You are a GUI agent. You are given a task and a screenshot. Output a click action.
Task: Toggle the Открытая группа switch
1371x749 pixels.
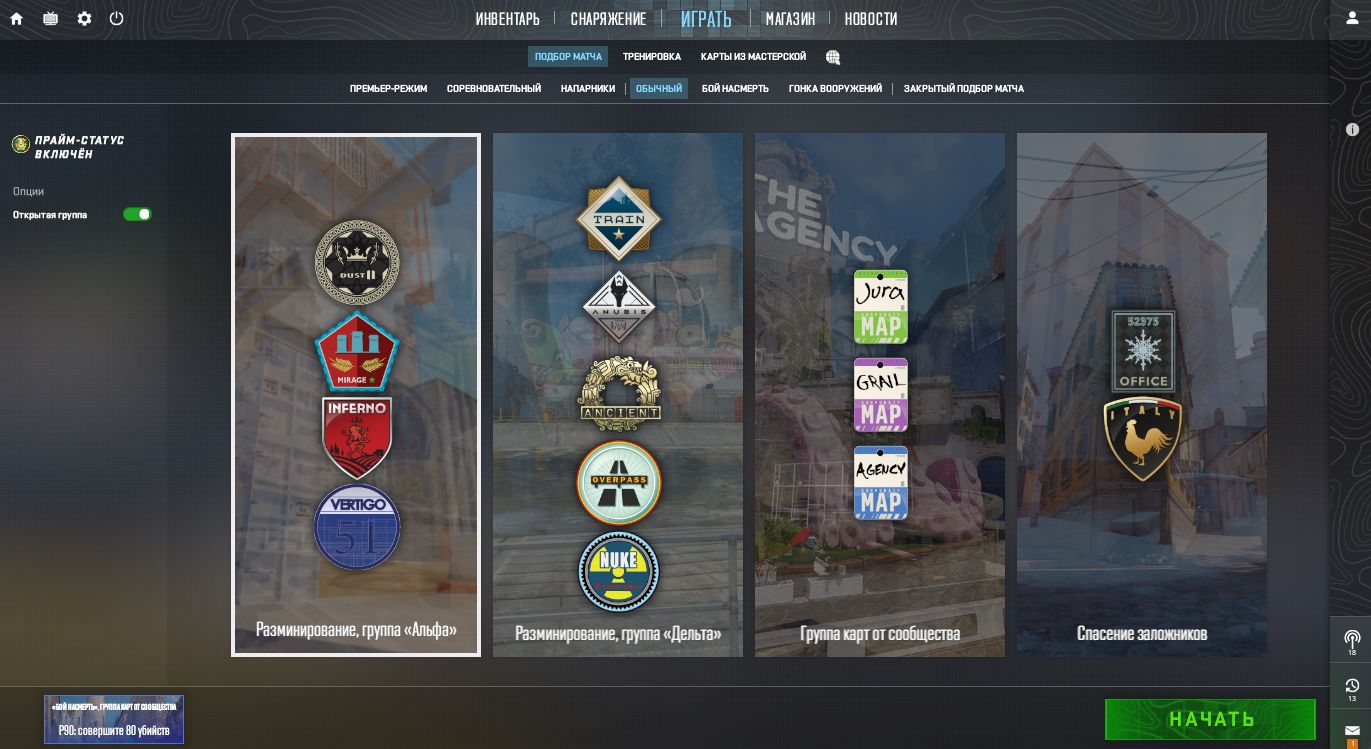pyautogui.click(x=137, y=215)
